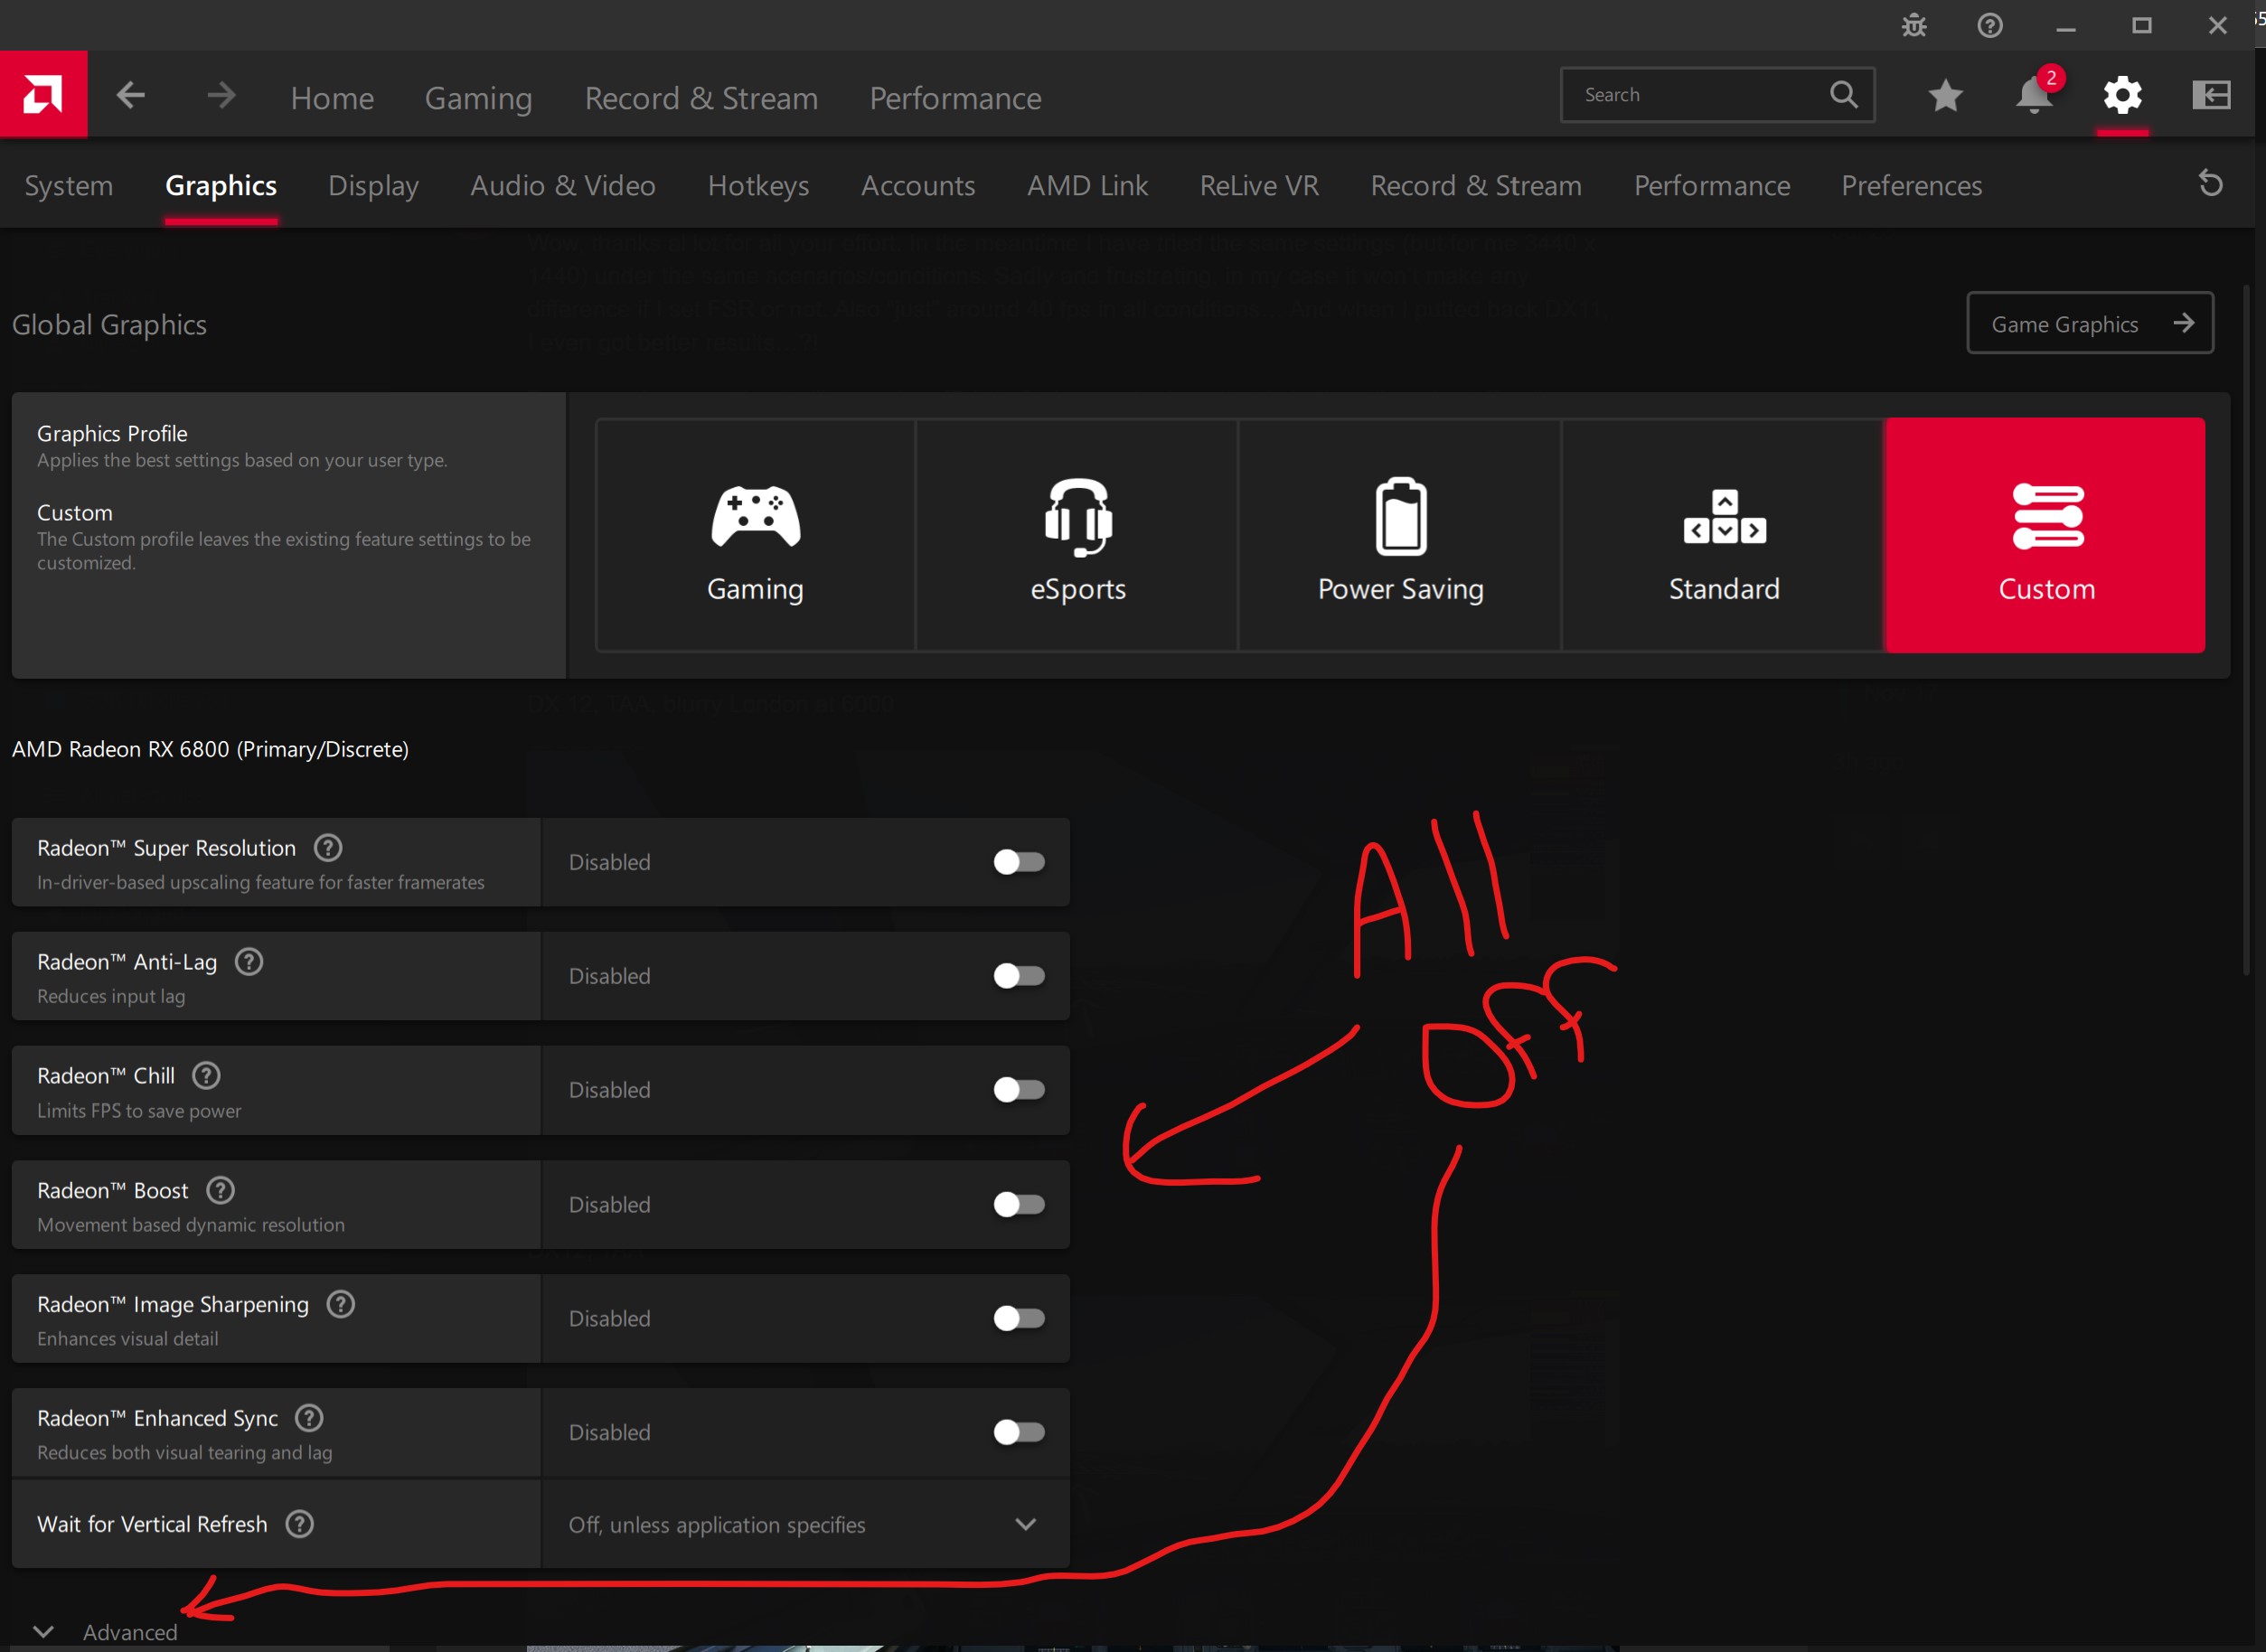Switch to the Display tab
Image resolution: width=2266 pixels, height=1652 pixels.
click(x=373, y=185)
